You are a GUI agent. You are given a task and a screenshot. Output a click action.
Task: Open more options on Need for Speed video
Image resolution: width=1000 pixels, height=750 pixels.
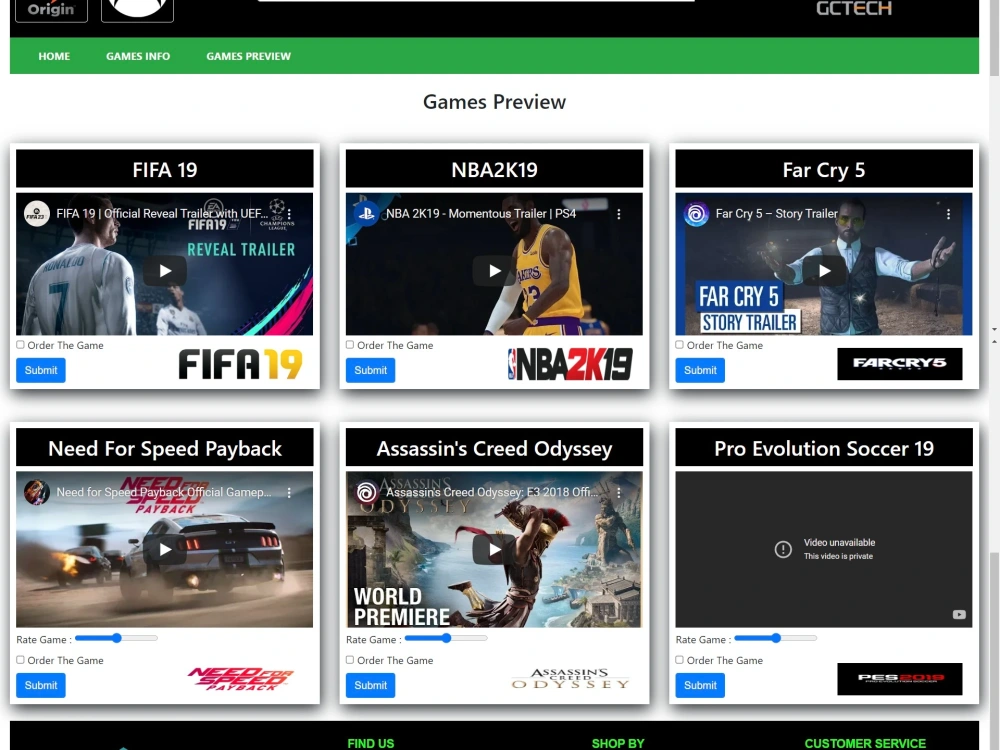tap(289, 492)
